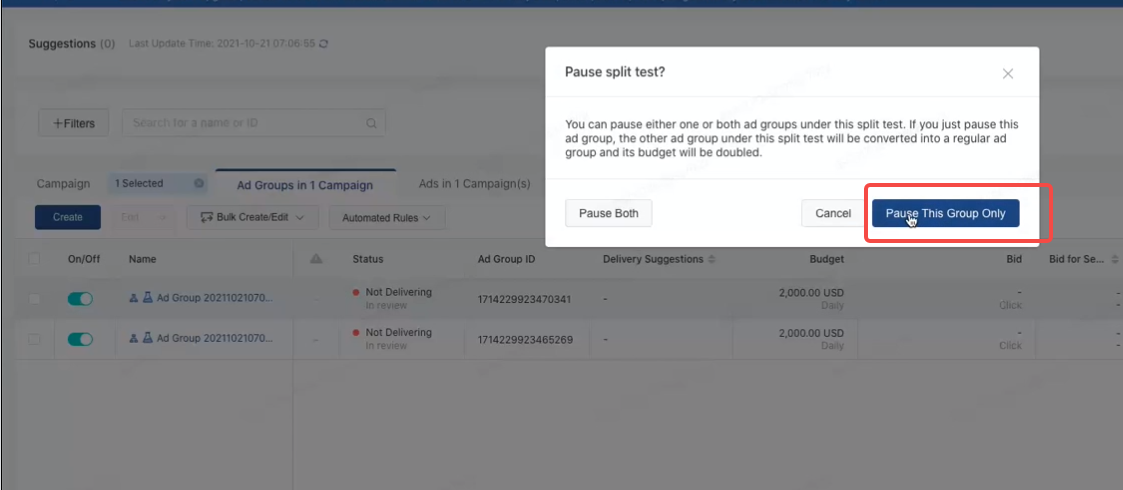The width and height of the screenshot is (1123, 490).
Task: Remove the 1 Selected campaign chip
Action: pos(198,184)
